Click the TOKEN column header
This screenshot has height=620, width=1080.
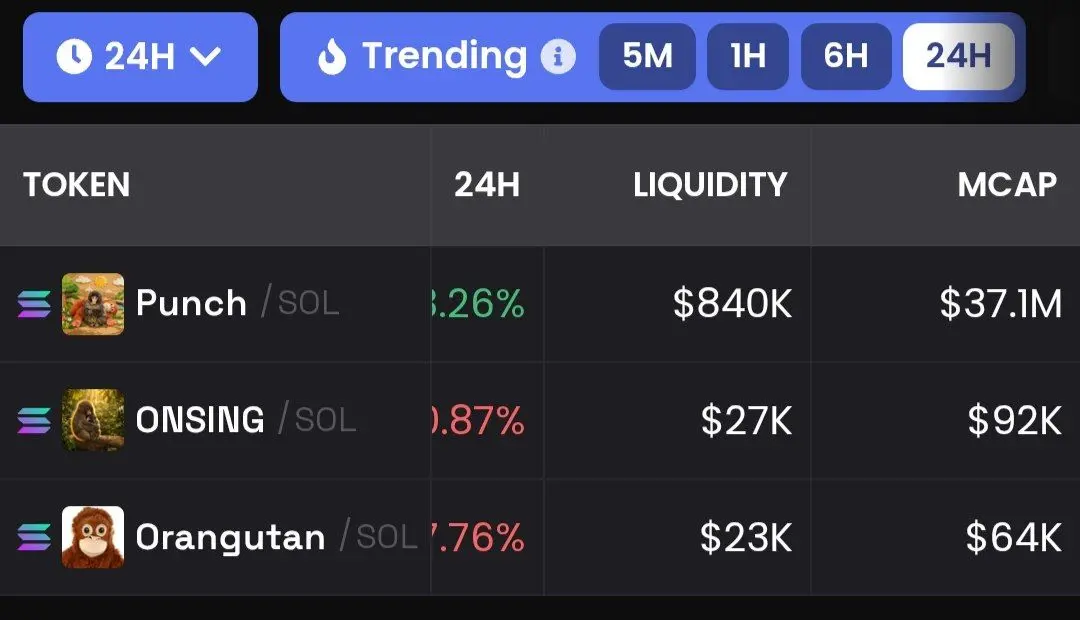pyautogui.click(x=76, y=185)
